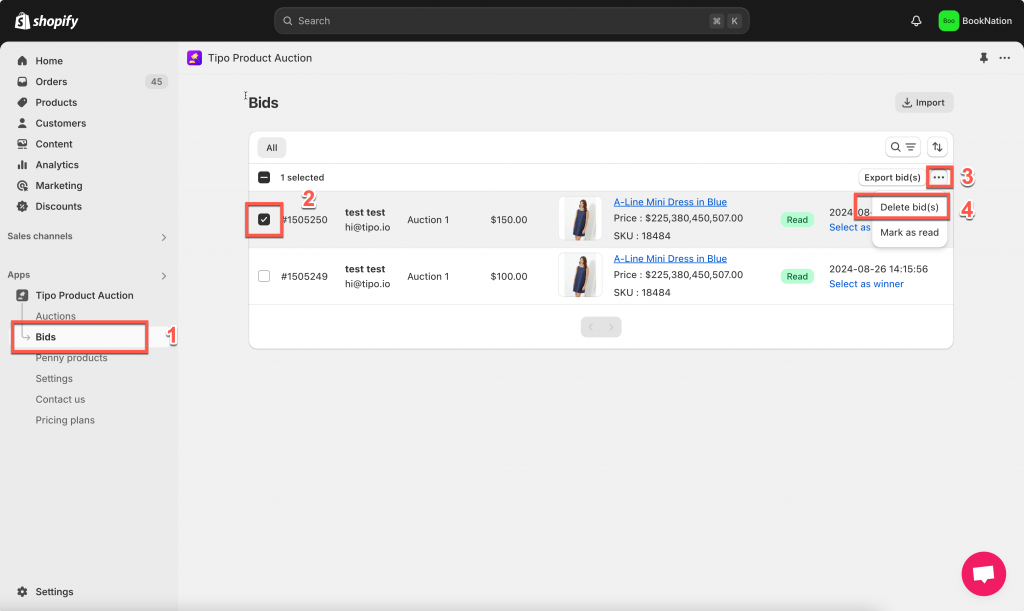Expand the Sales channels section
Image resolution: width=1024 pixels, height=611 pixels.
164,237
